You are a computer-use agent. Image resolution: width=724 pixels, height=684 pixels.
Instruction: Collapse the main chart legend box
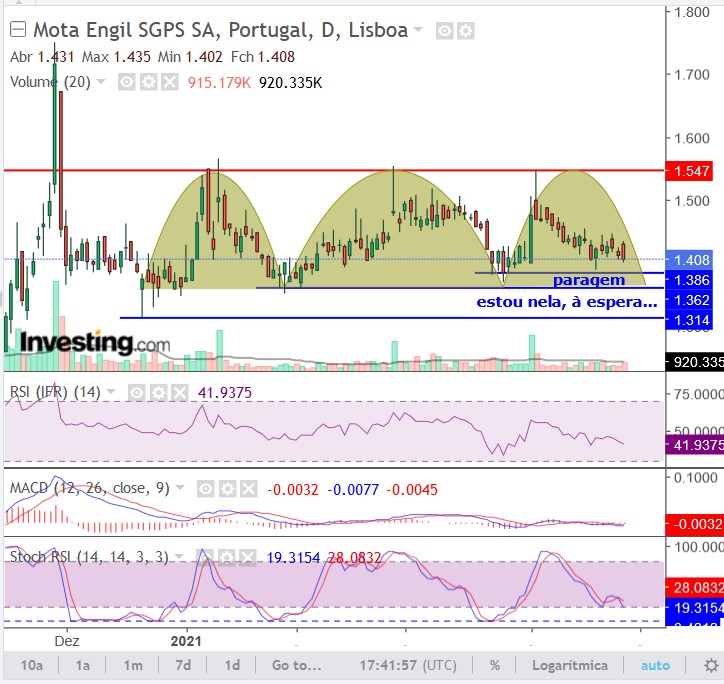pos(18,30)
